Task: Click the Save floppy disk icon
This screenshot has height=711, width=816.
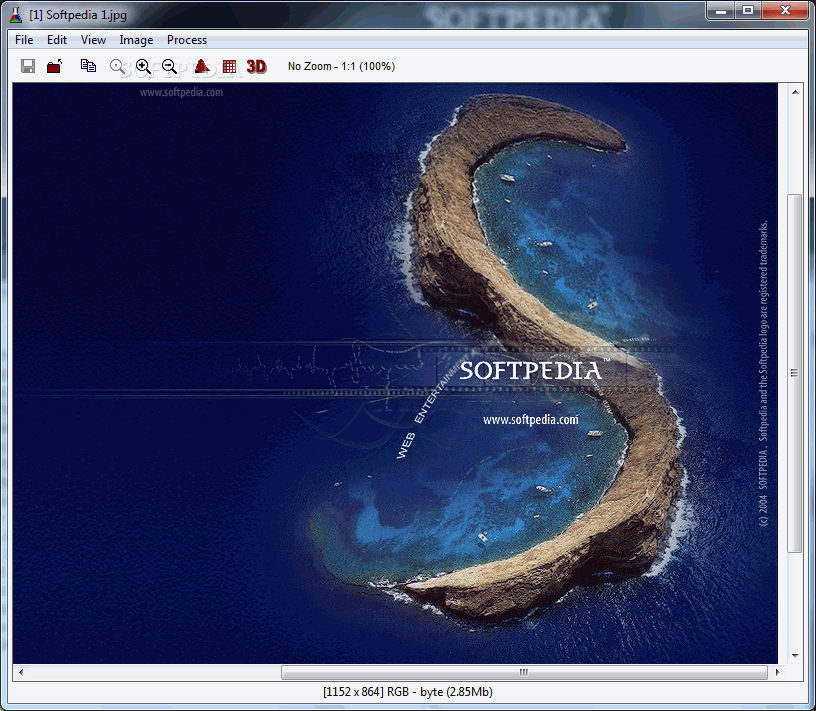Action: click(28, 66)
